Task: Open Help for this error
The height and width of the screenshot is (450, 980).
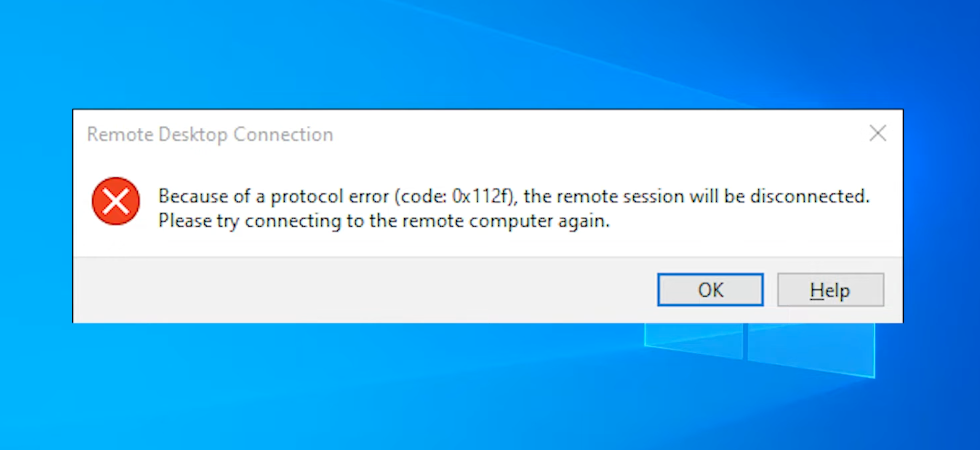Action: point(829,290)
